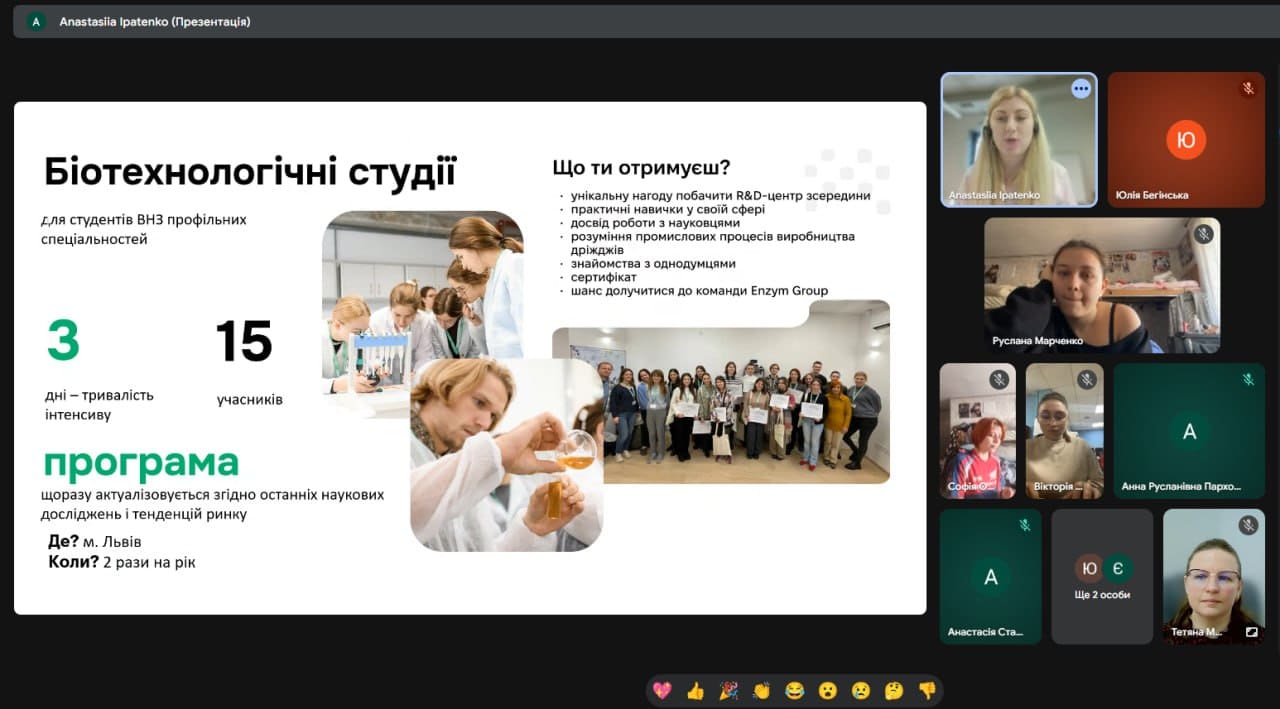Expand the 'Ще 2 особи' participants tile

1102,576
